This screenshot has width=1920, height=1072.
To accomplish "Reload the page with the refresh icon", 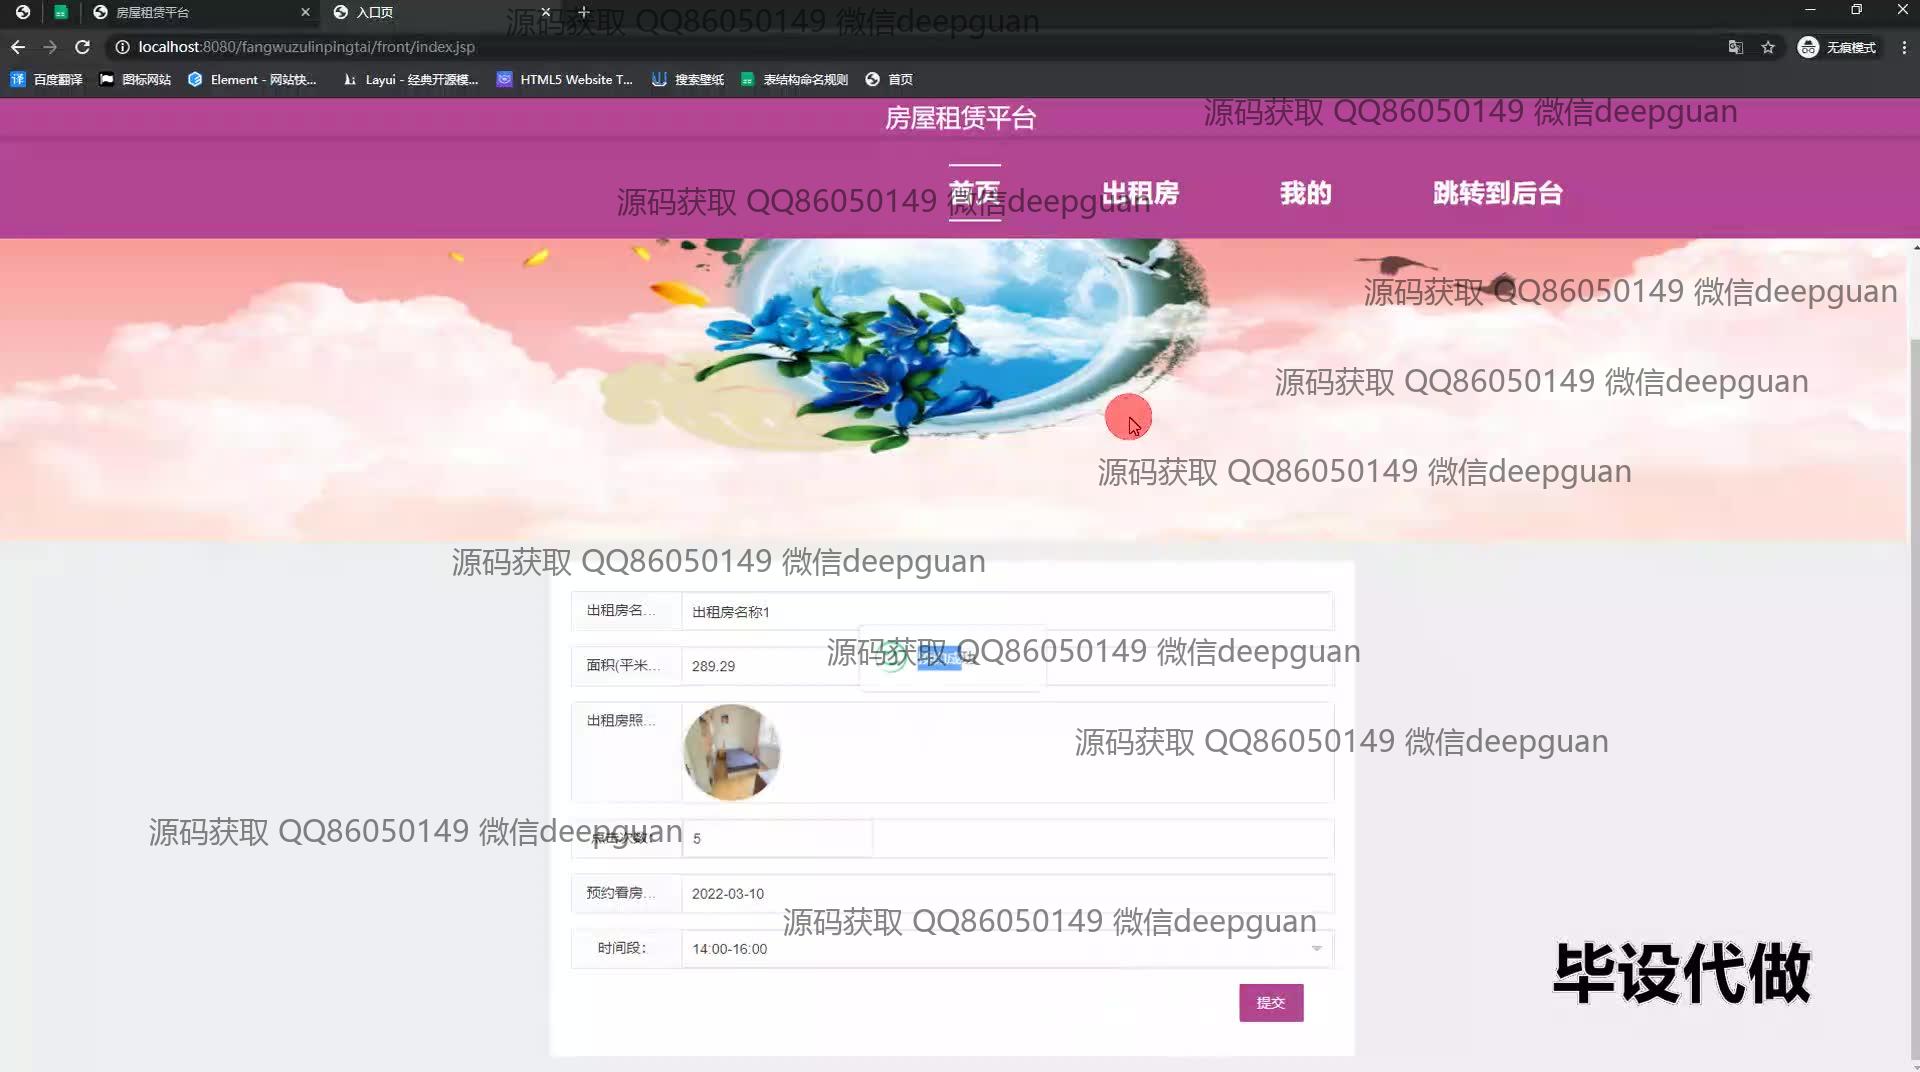I will pyautogui.click(x=83, y=47).
